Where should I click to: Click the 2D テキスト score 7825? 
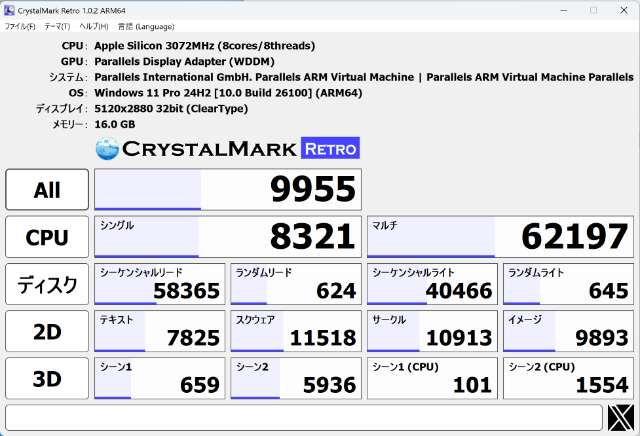tap(159, 331)
